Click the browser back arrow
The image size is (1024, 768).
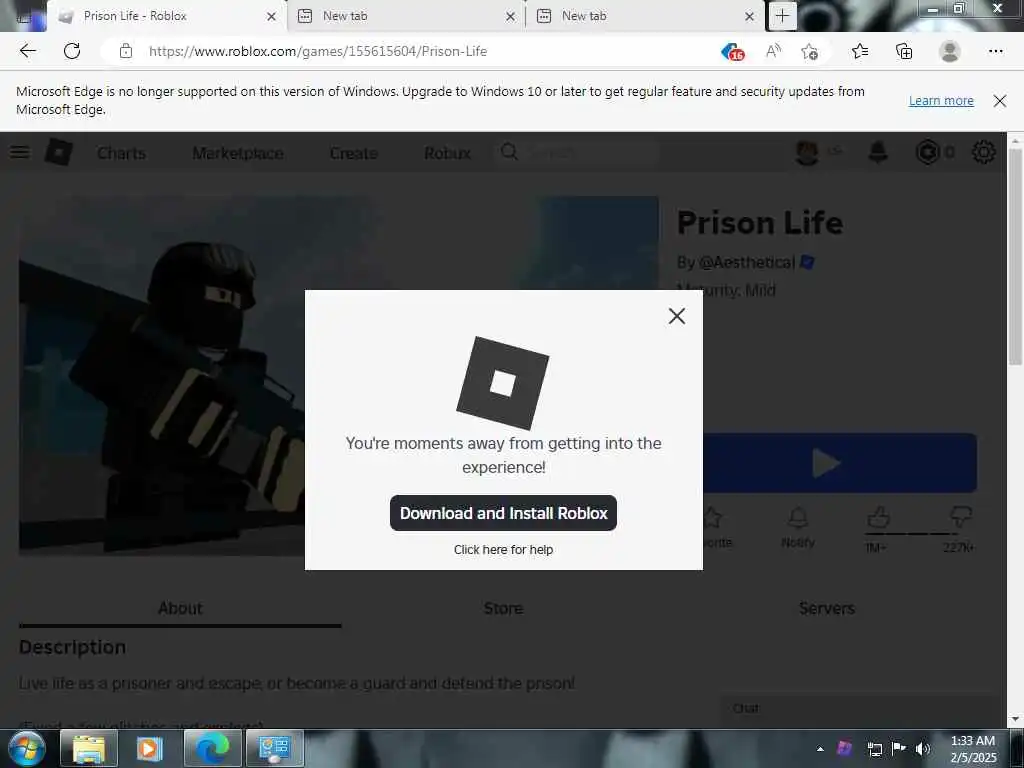pyautogui.click(x=27, y=51)
